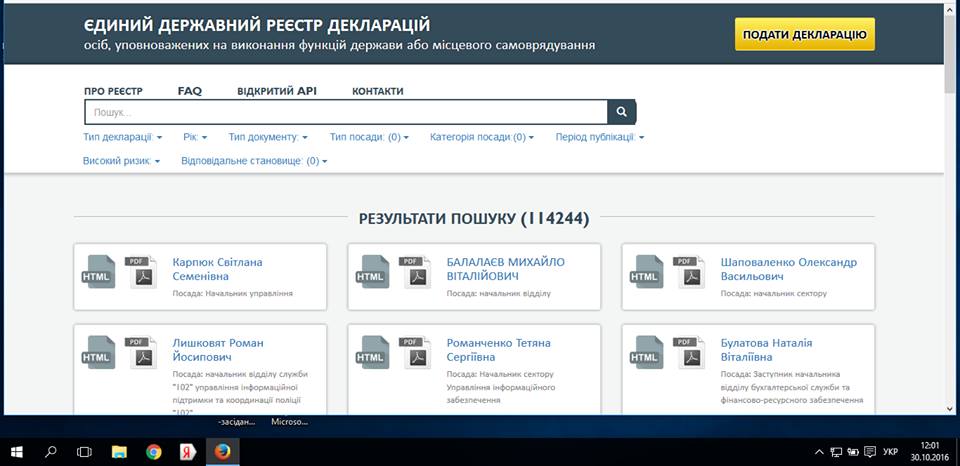The image size is (960, 466).
Task: Open Шаповаленко Олександр Васильович name link
Action: coord(789,269)
